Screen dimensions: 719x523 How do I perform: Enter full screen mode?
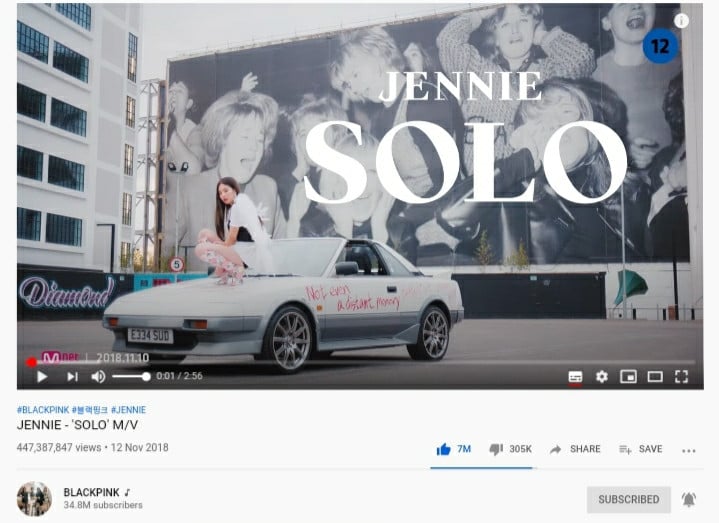click(x=682, y=377)
